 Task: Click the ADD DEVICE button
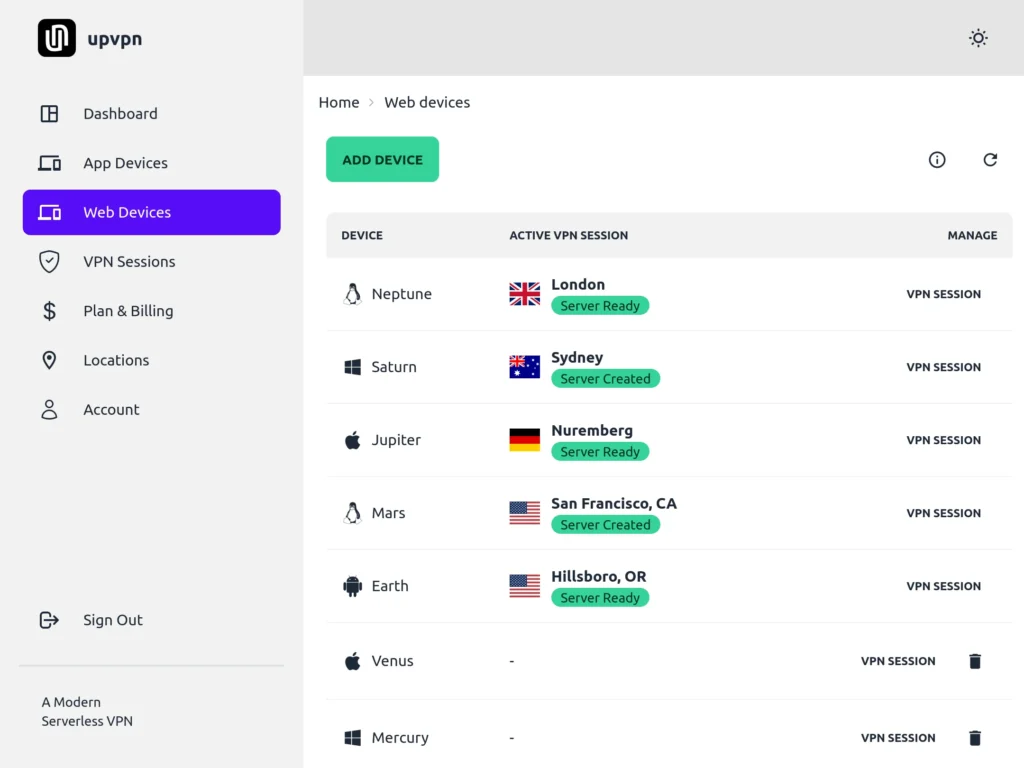(382, 159)
